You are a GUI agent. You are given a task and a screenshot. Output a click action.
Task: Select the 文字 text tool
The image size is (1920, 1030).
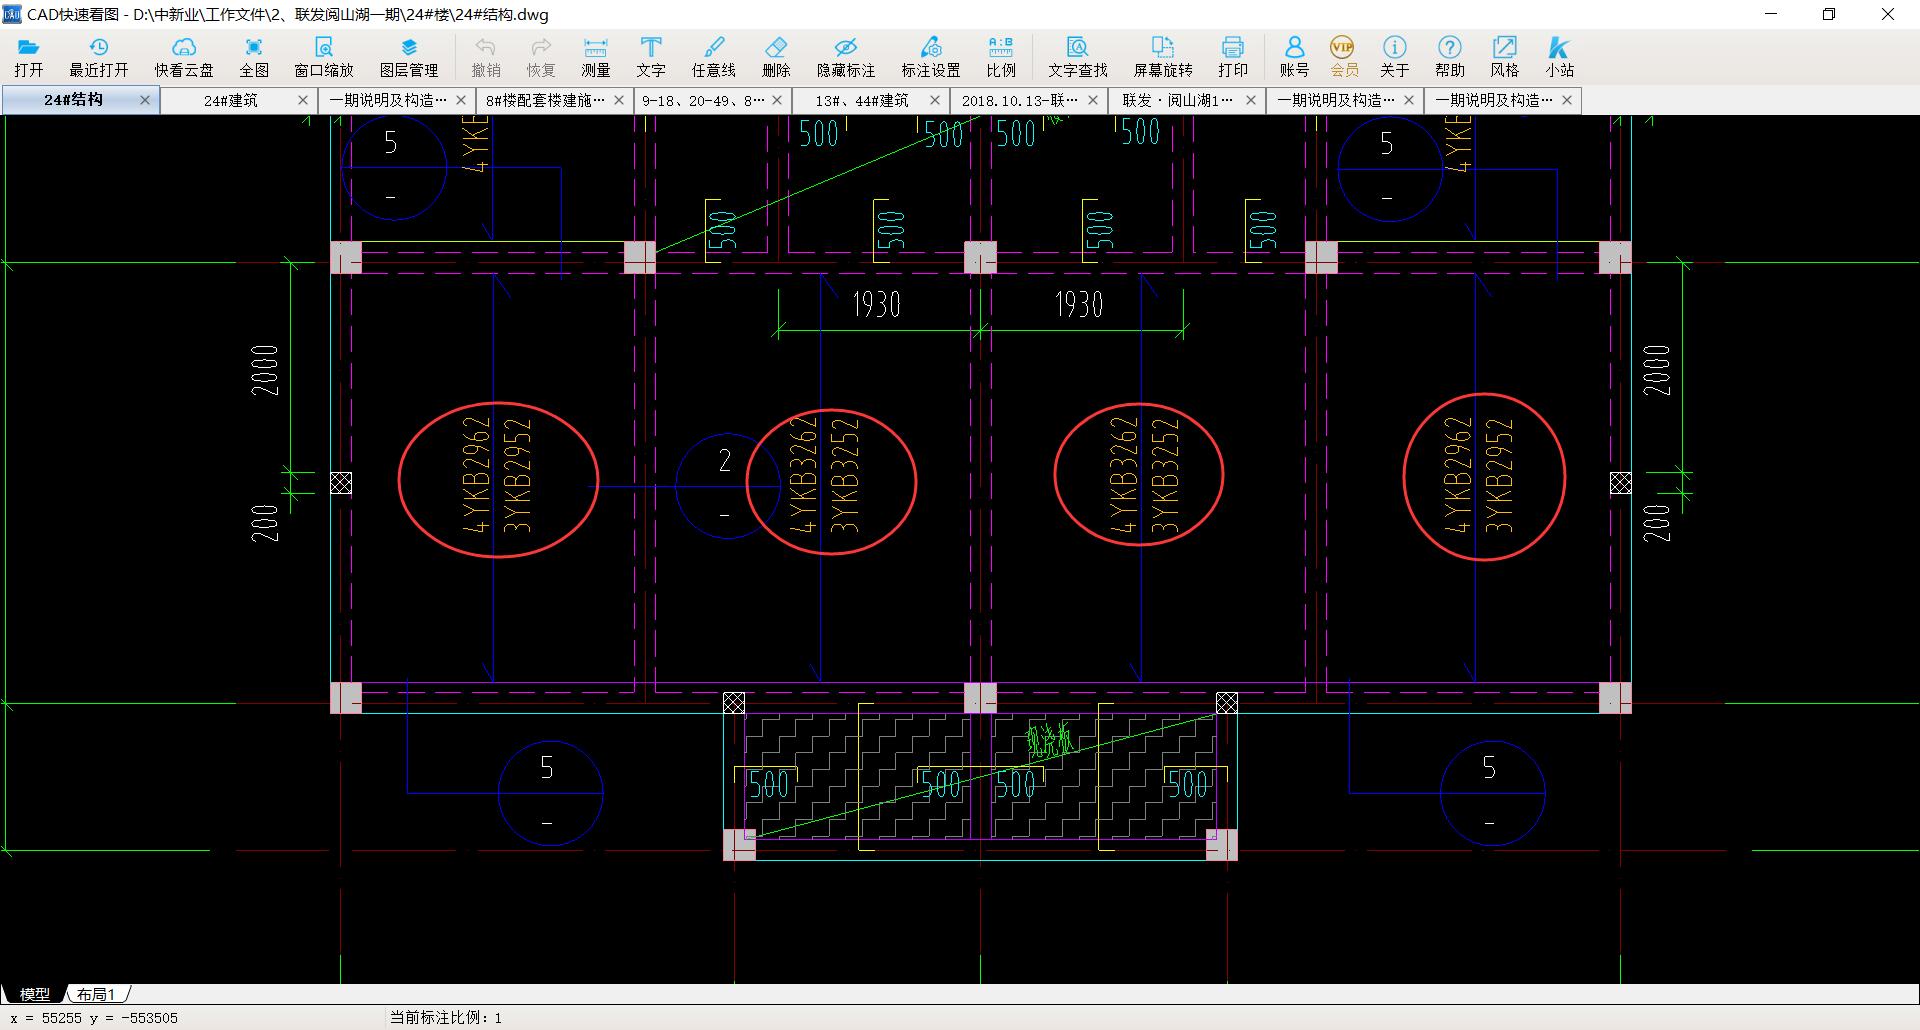point(651,57)
